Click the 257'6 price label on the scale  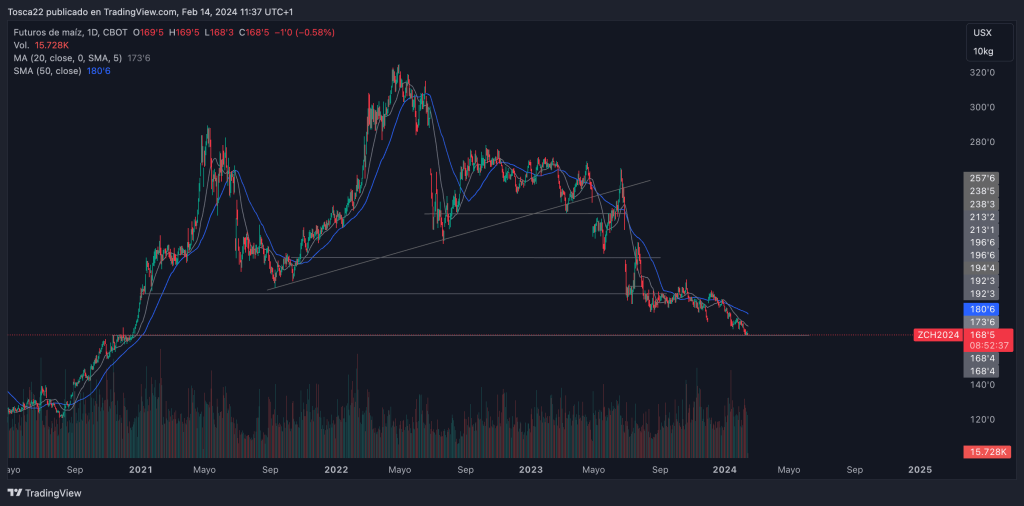pos(982,178)
